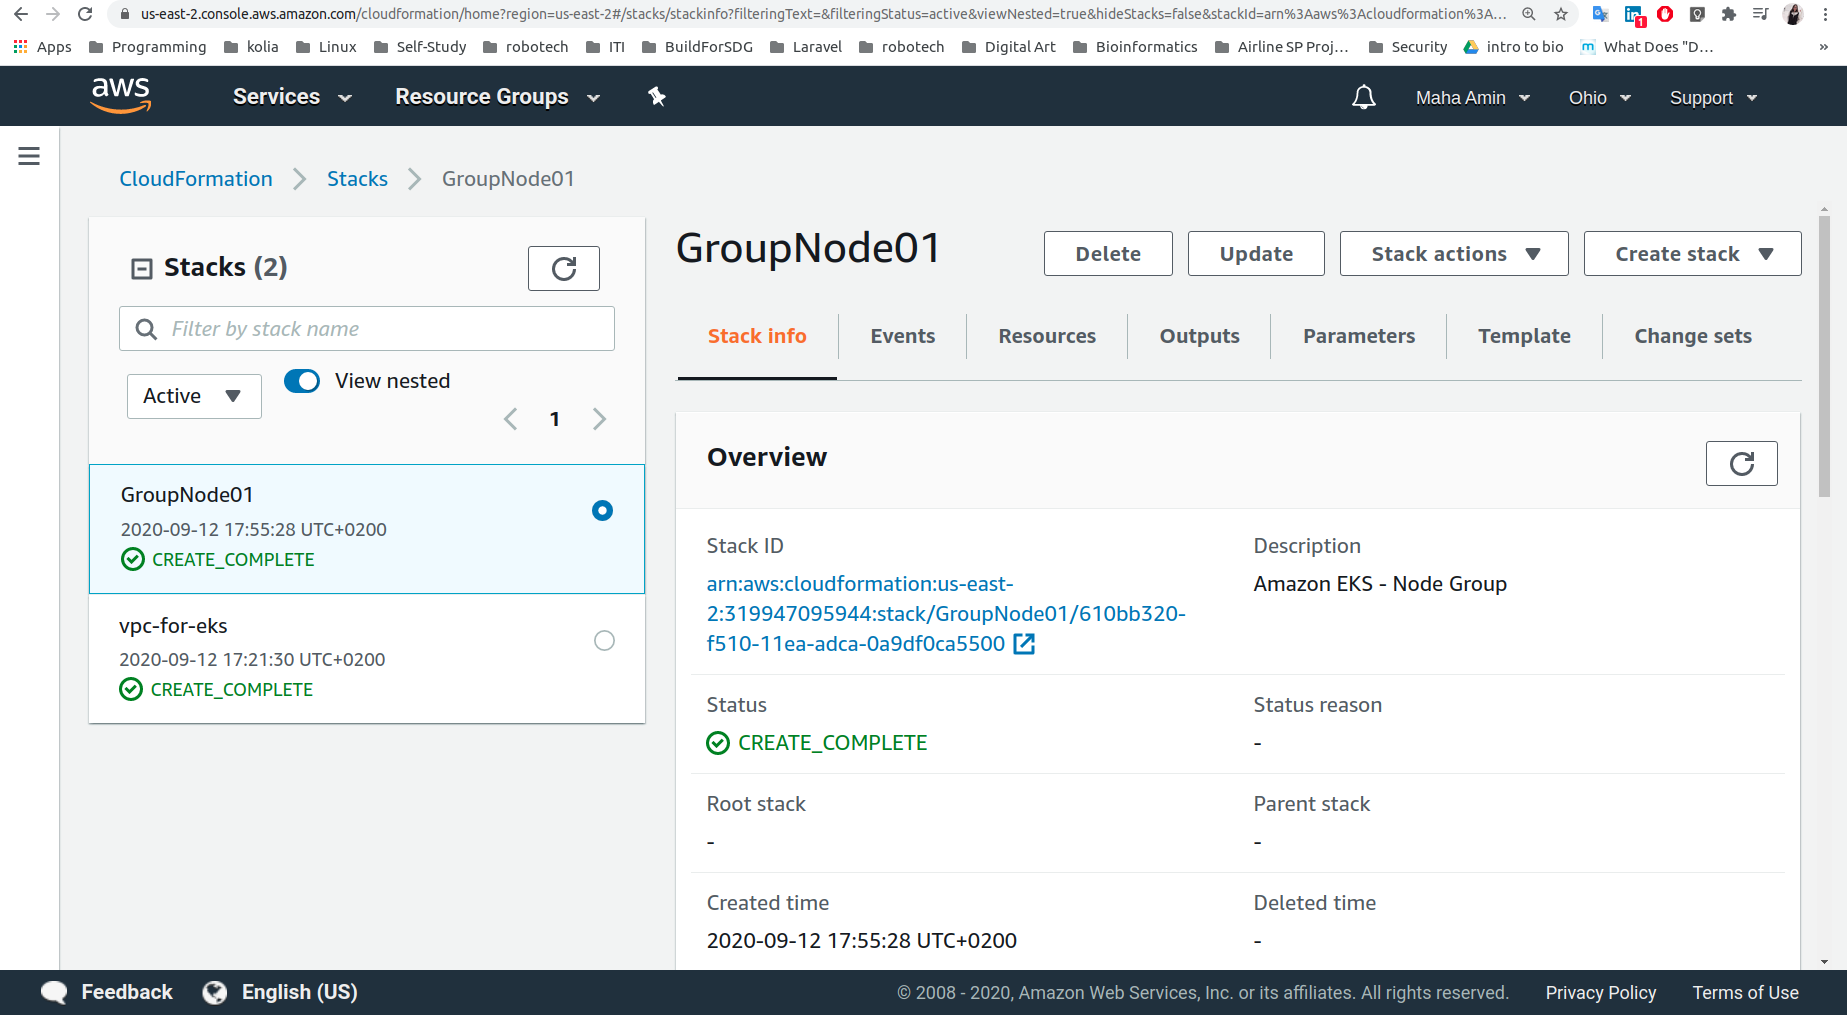
Task: Click the language globe icon
Action: (215, 992)
